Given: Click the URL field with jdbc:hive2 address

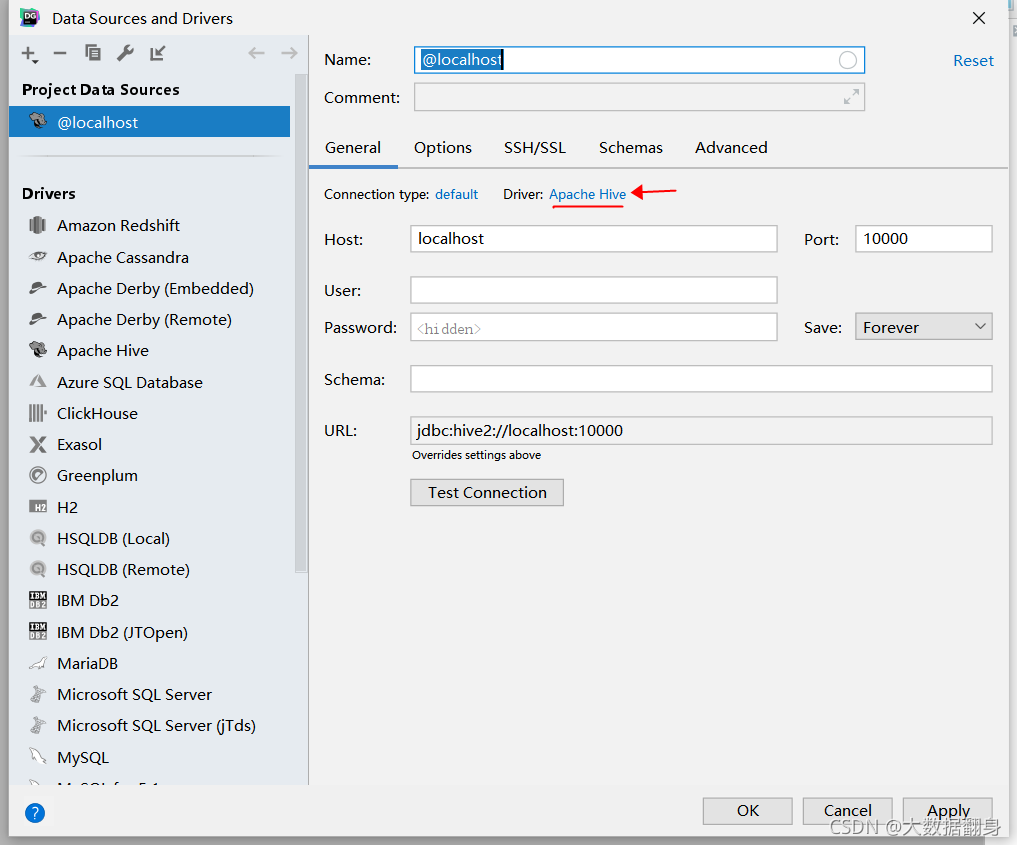Looking at the screenshot, I should (x=701, y=431).
